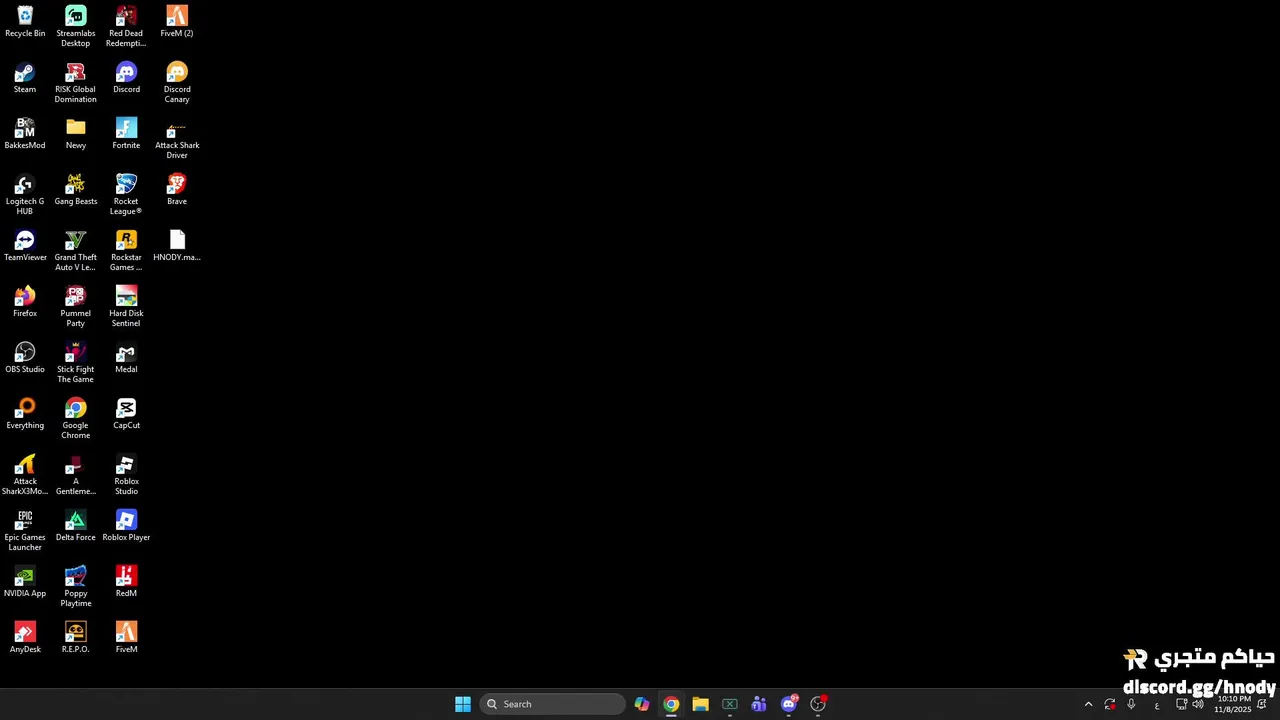This screenshot has width=1280, height=720.
Task: Click the AnyDesk desktop shortcut
Action: pyautogui.click(x=25, y=638)
